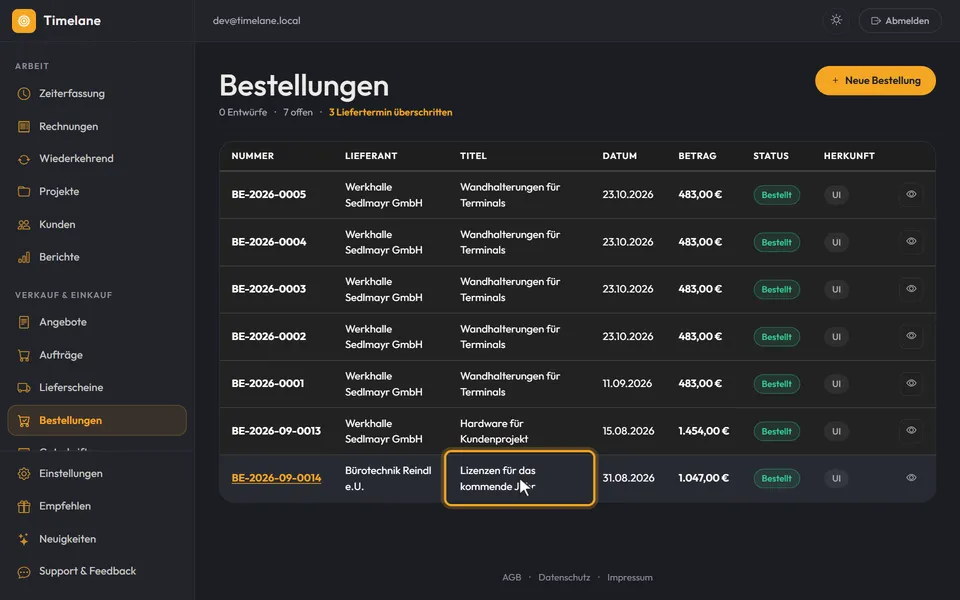
Task: Log out using the Abmelden button
Action: tap(900, 21)
